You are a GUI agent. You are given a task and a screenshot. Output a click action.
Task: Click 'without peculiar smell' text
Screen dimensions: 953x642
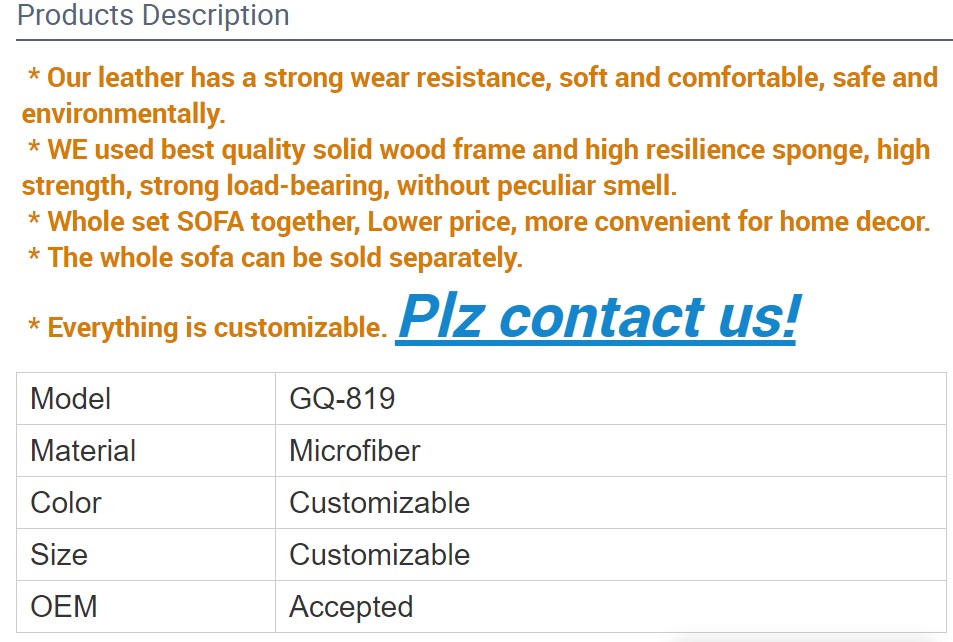537,185
